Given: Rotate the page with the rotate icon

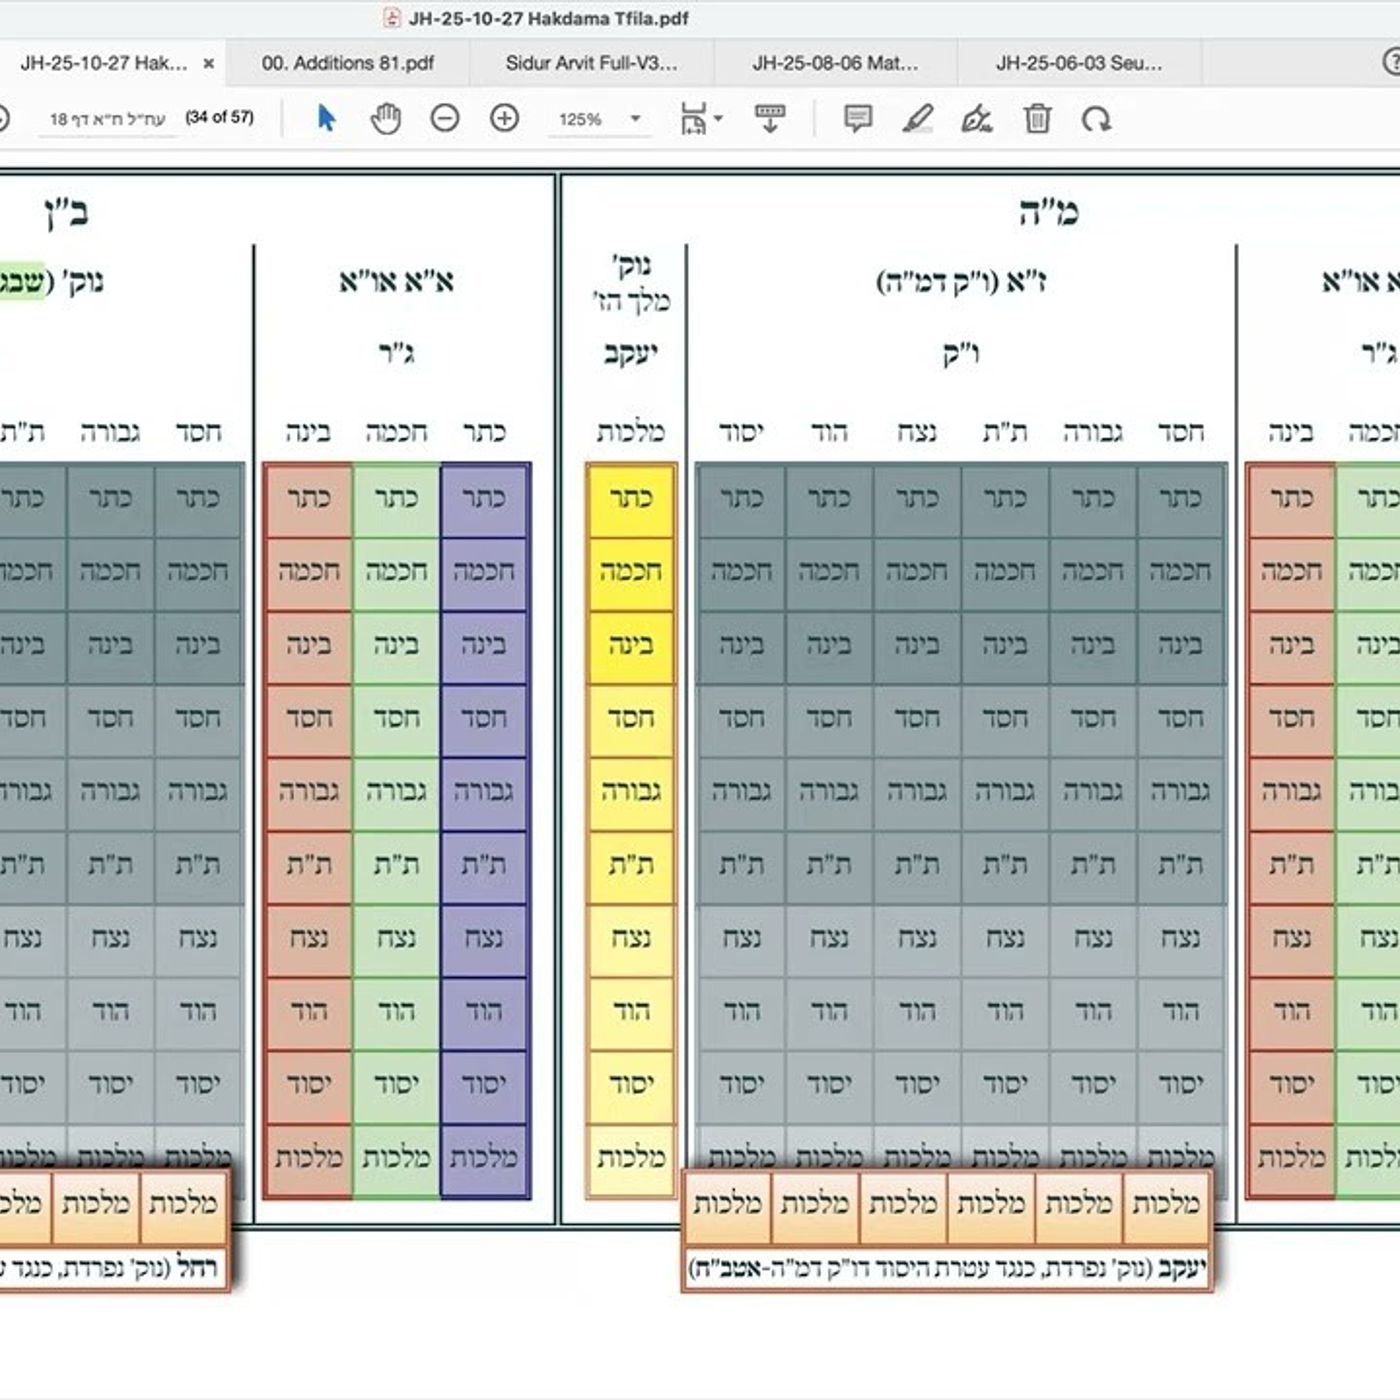Looking at the screenshot, I should [x=1097, y=119].
